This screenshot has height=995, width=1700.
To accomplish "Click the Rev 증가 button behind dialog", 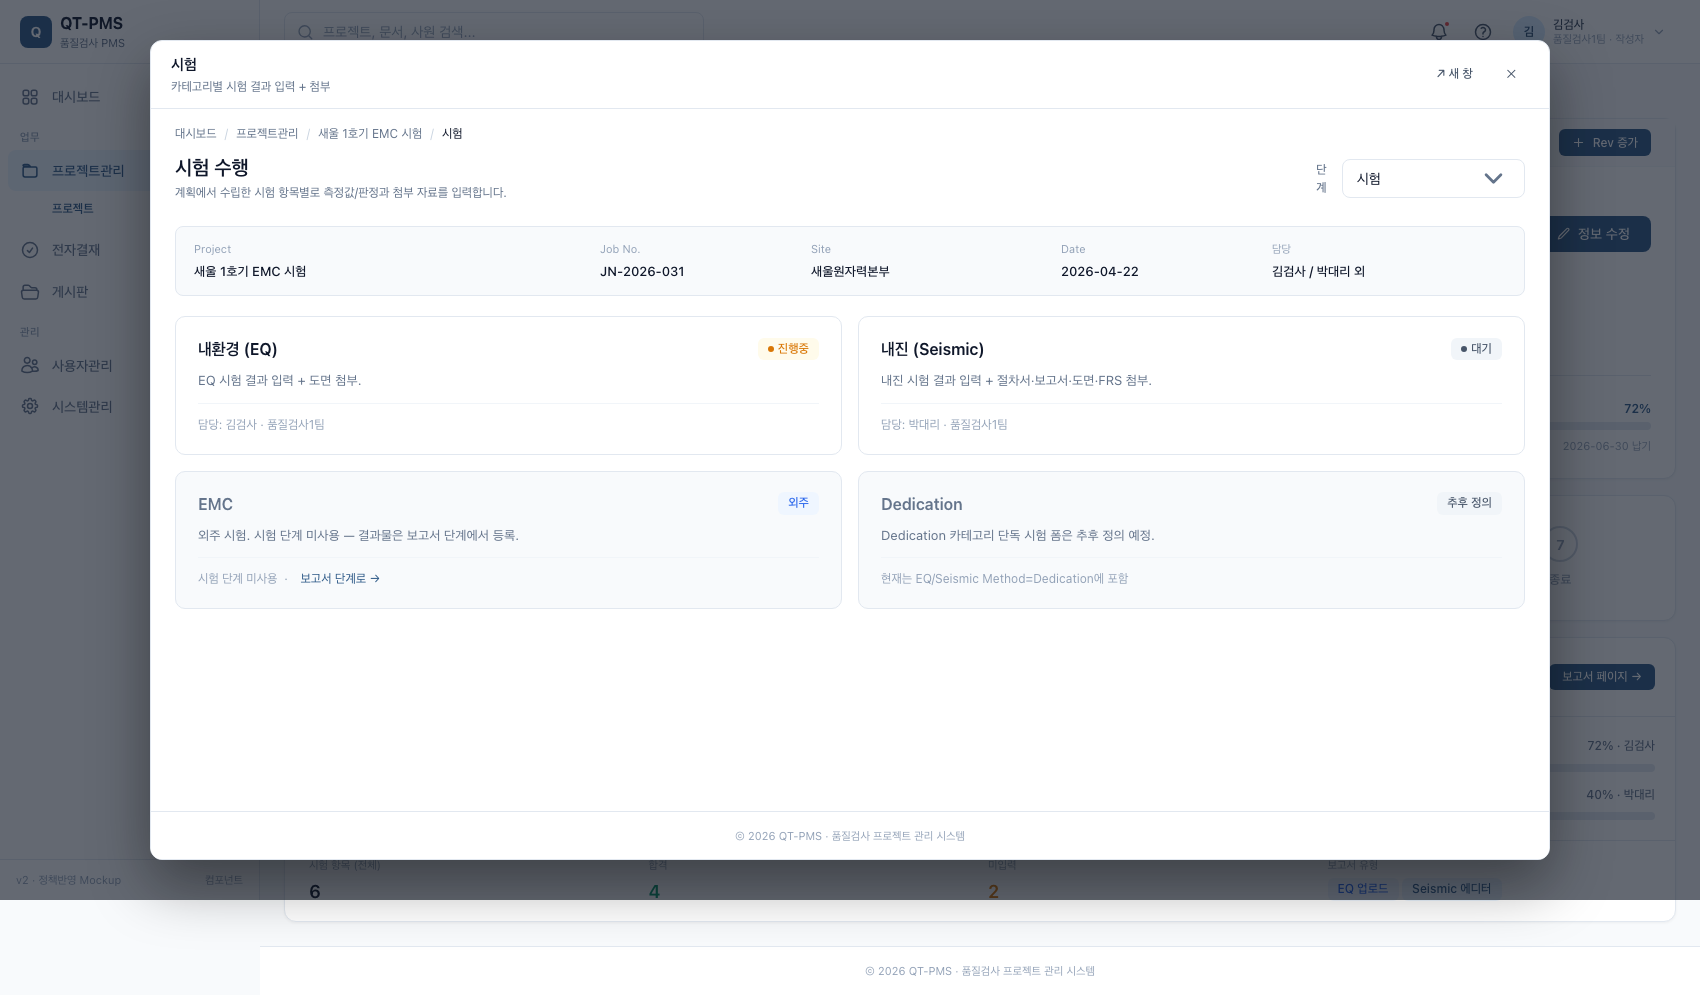I will [x=1605, y=143].
